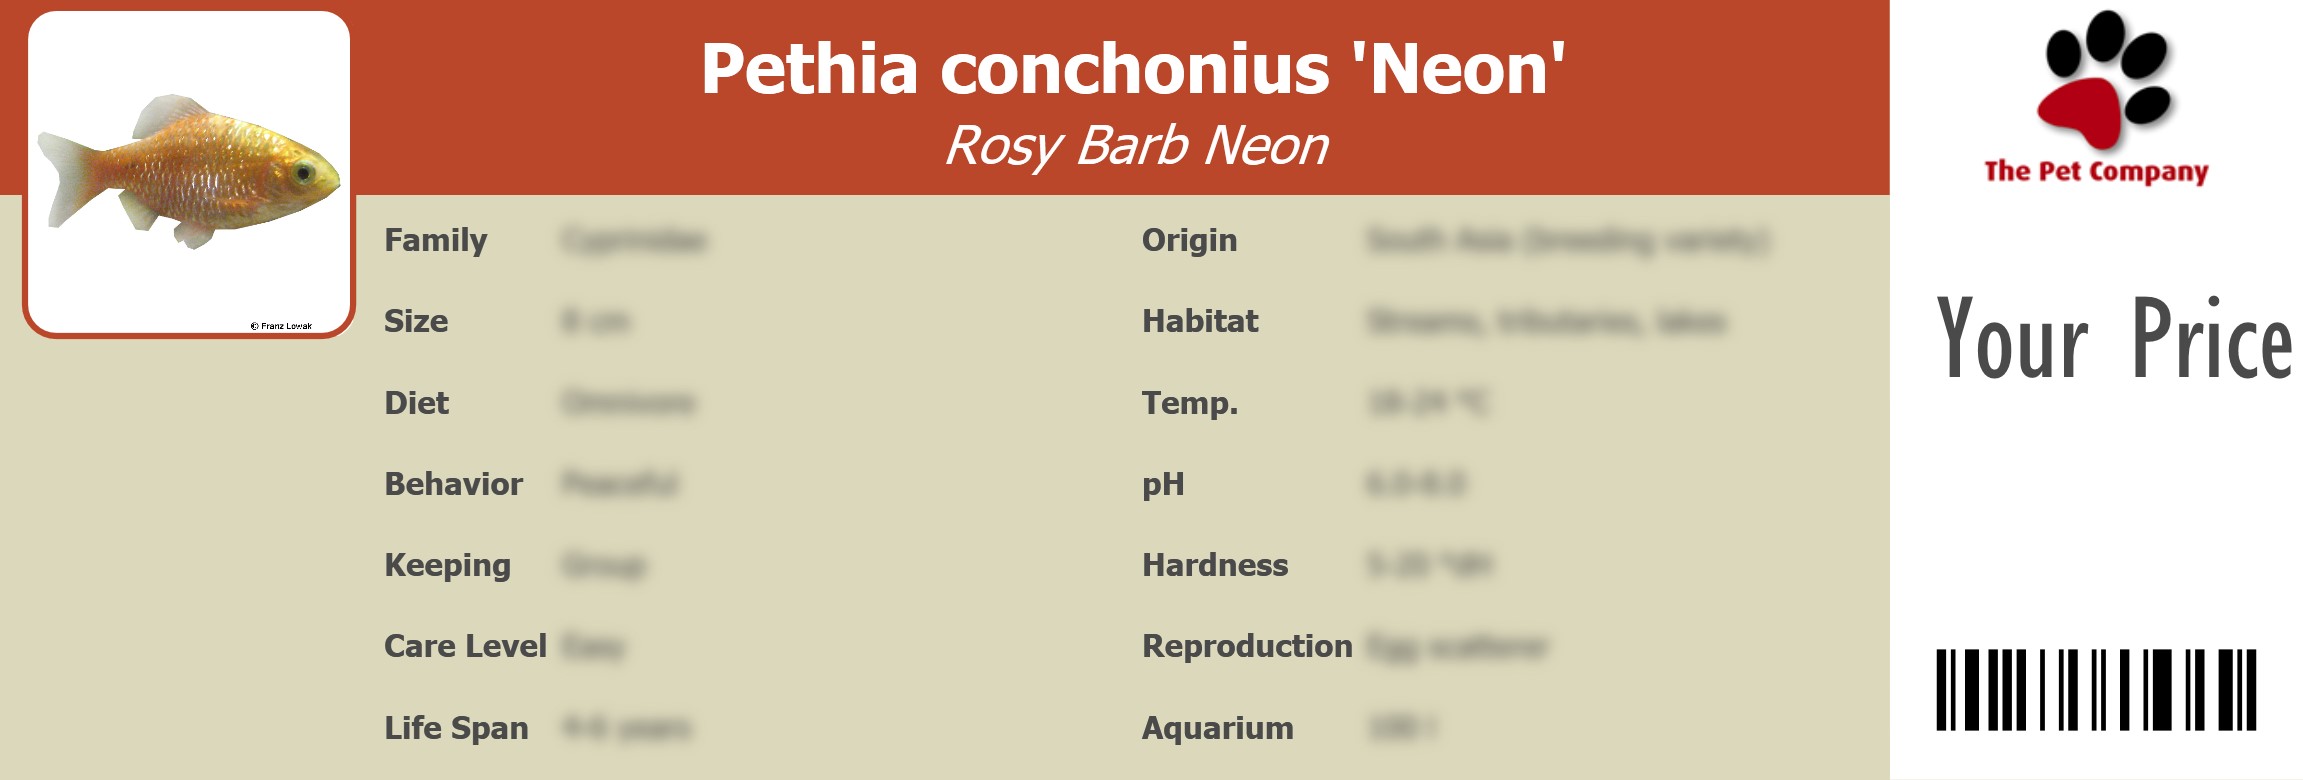This screenshot has height=780, width=2303.
Task: Select The Pet Company text
Action: point(2096,171)
